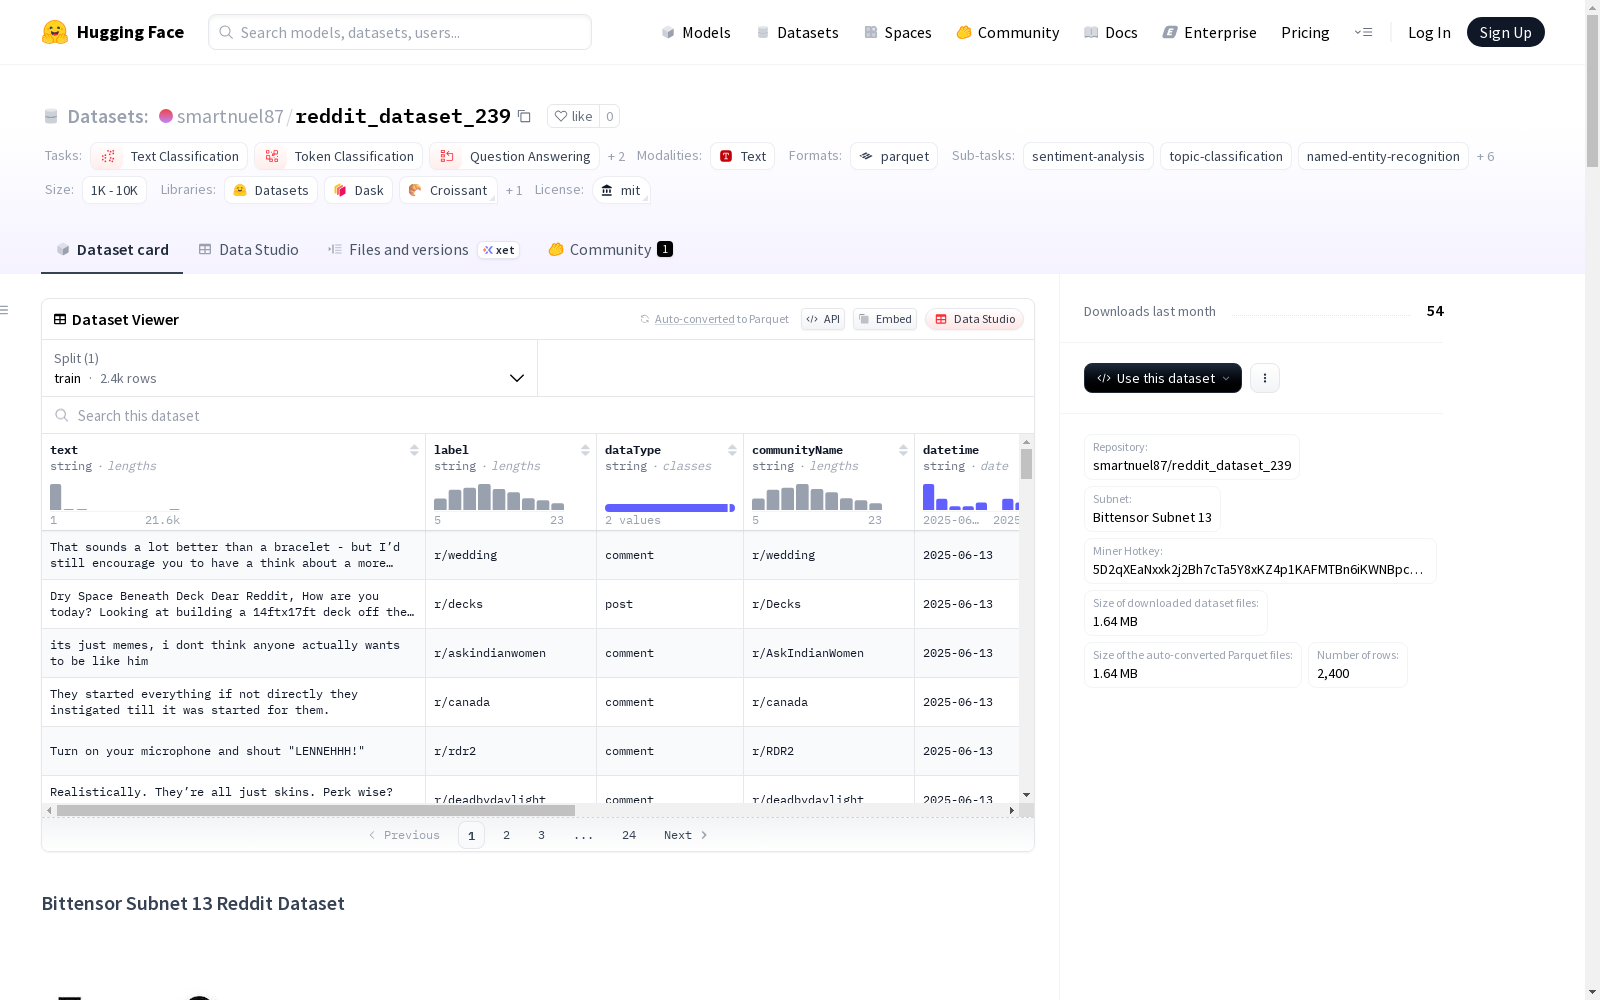This screenshot has height=1000, width=1600.
Task: Expand the +6 more sub-tasks
Action: pyautogui.click(x=1485, y=157)
